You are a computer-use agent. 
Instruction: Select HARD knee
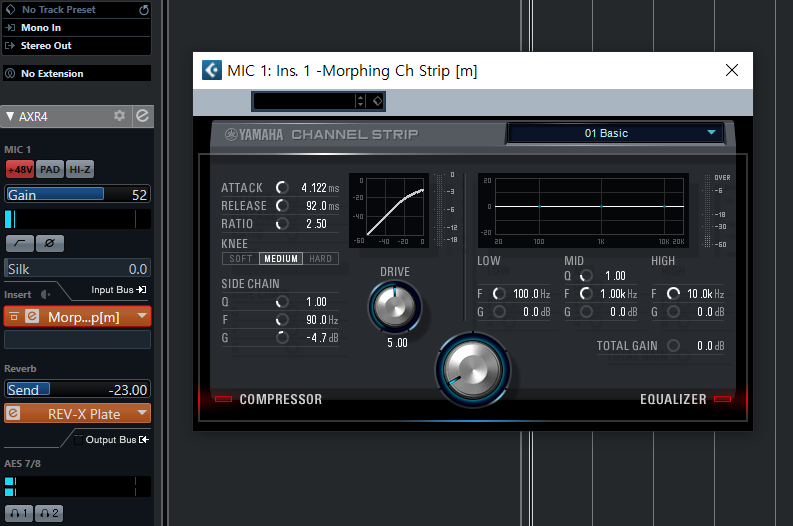coord(321,258)
